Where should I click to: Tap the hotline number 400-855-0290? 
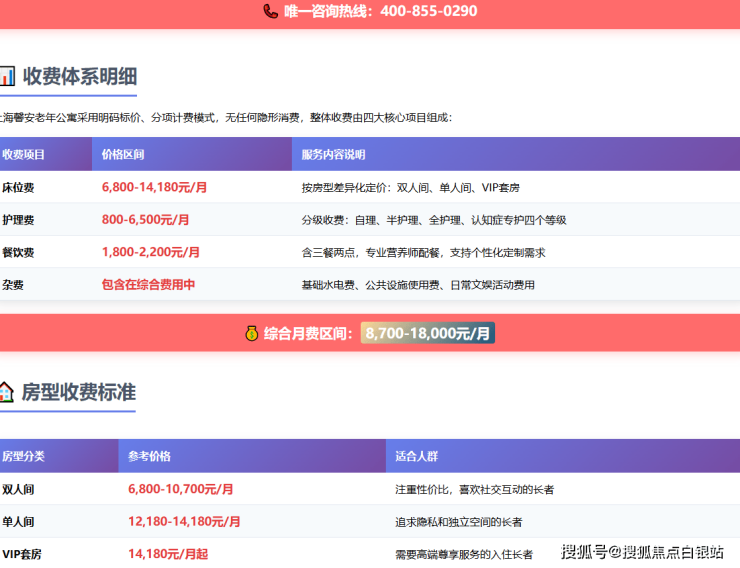(429, 12)
